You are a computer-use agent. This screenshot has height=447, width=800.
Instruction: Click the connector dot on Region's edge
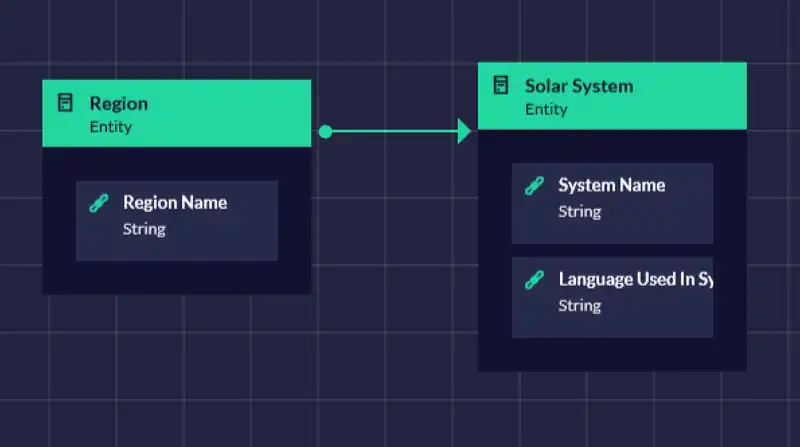325,131
